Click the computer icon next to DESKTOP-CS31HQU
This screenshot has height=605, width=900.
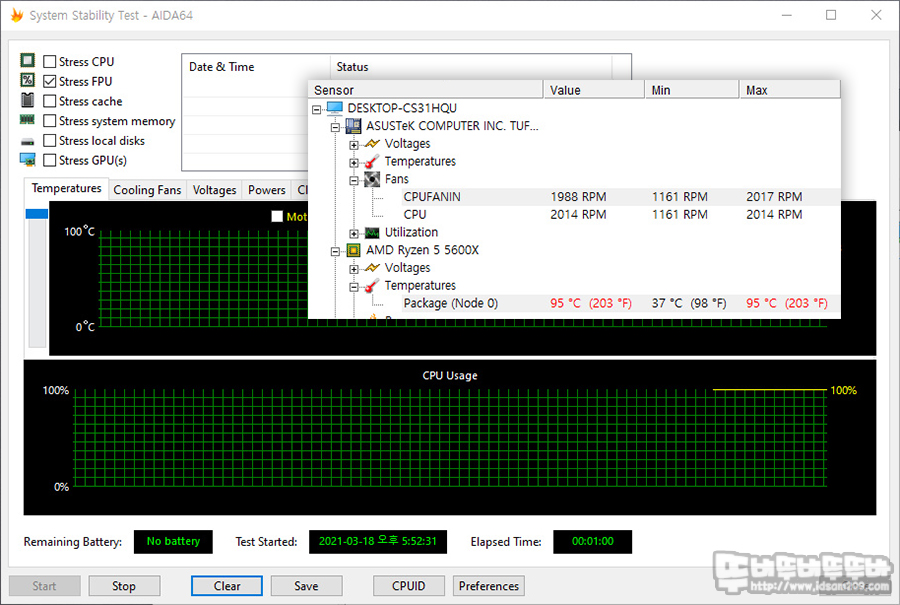335,108
